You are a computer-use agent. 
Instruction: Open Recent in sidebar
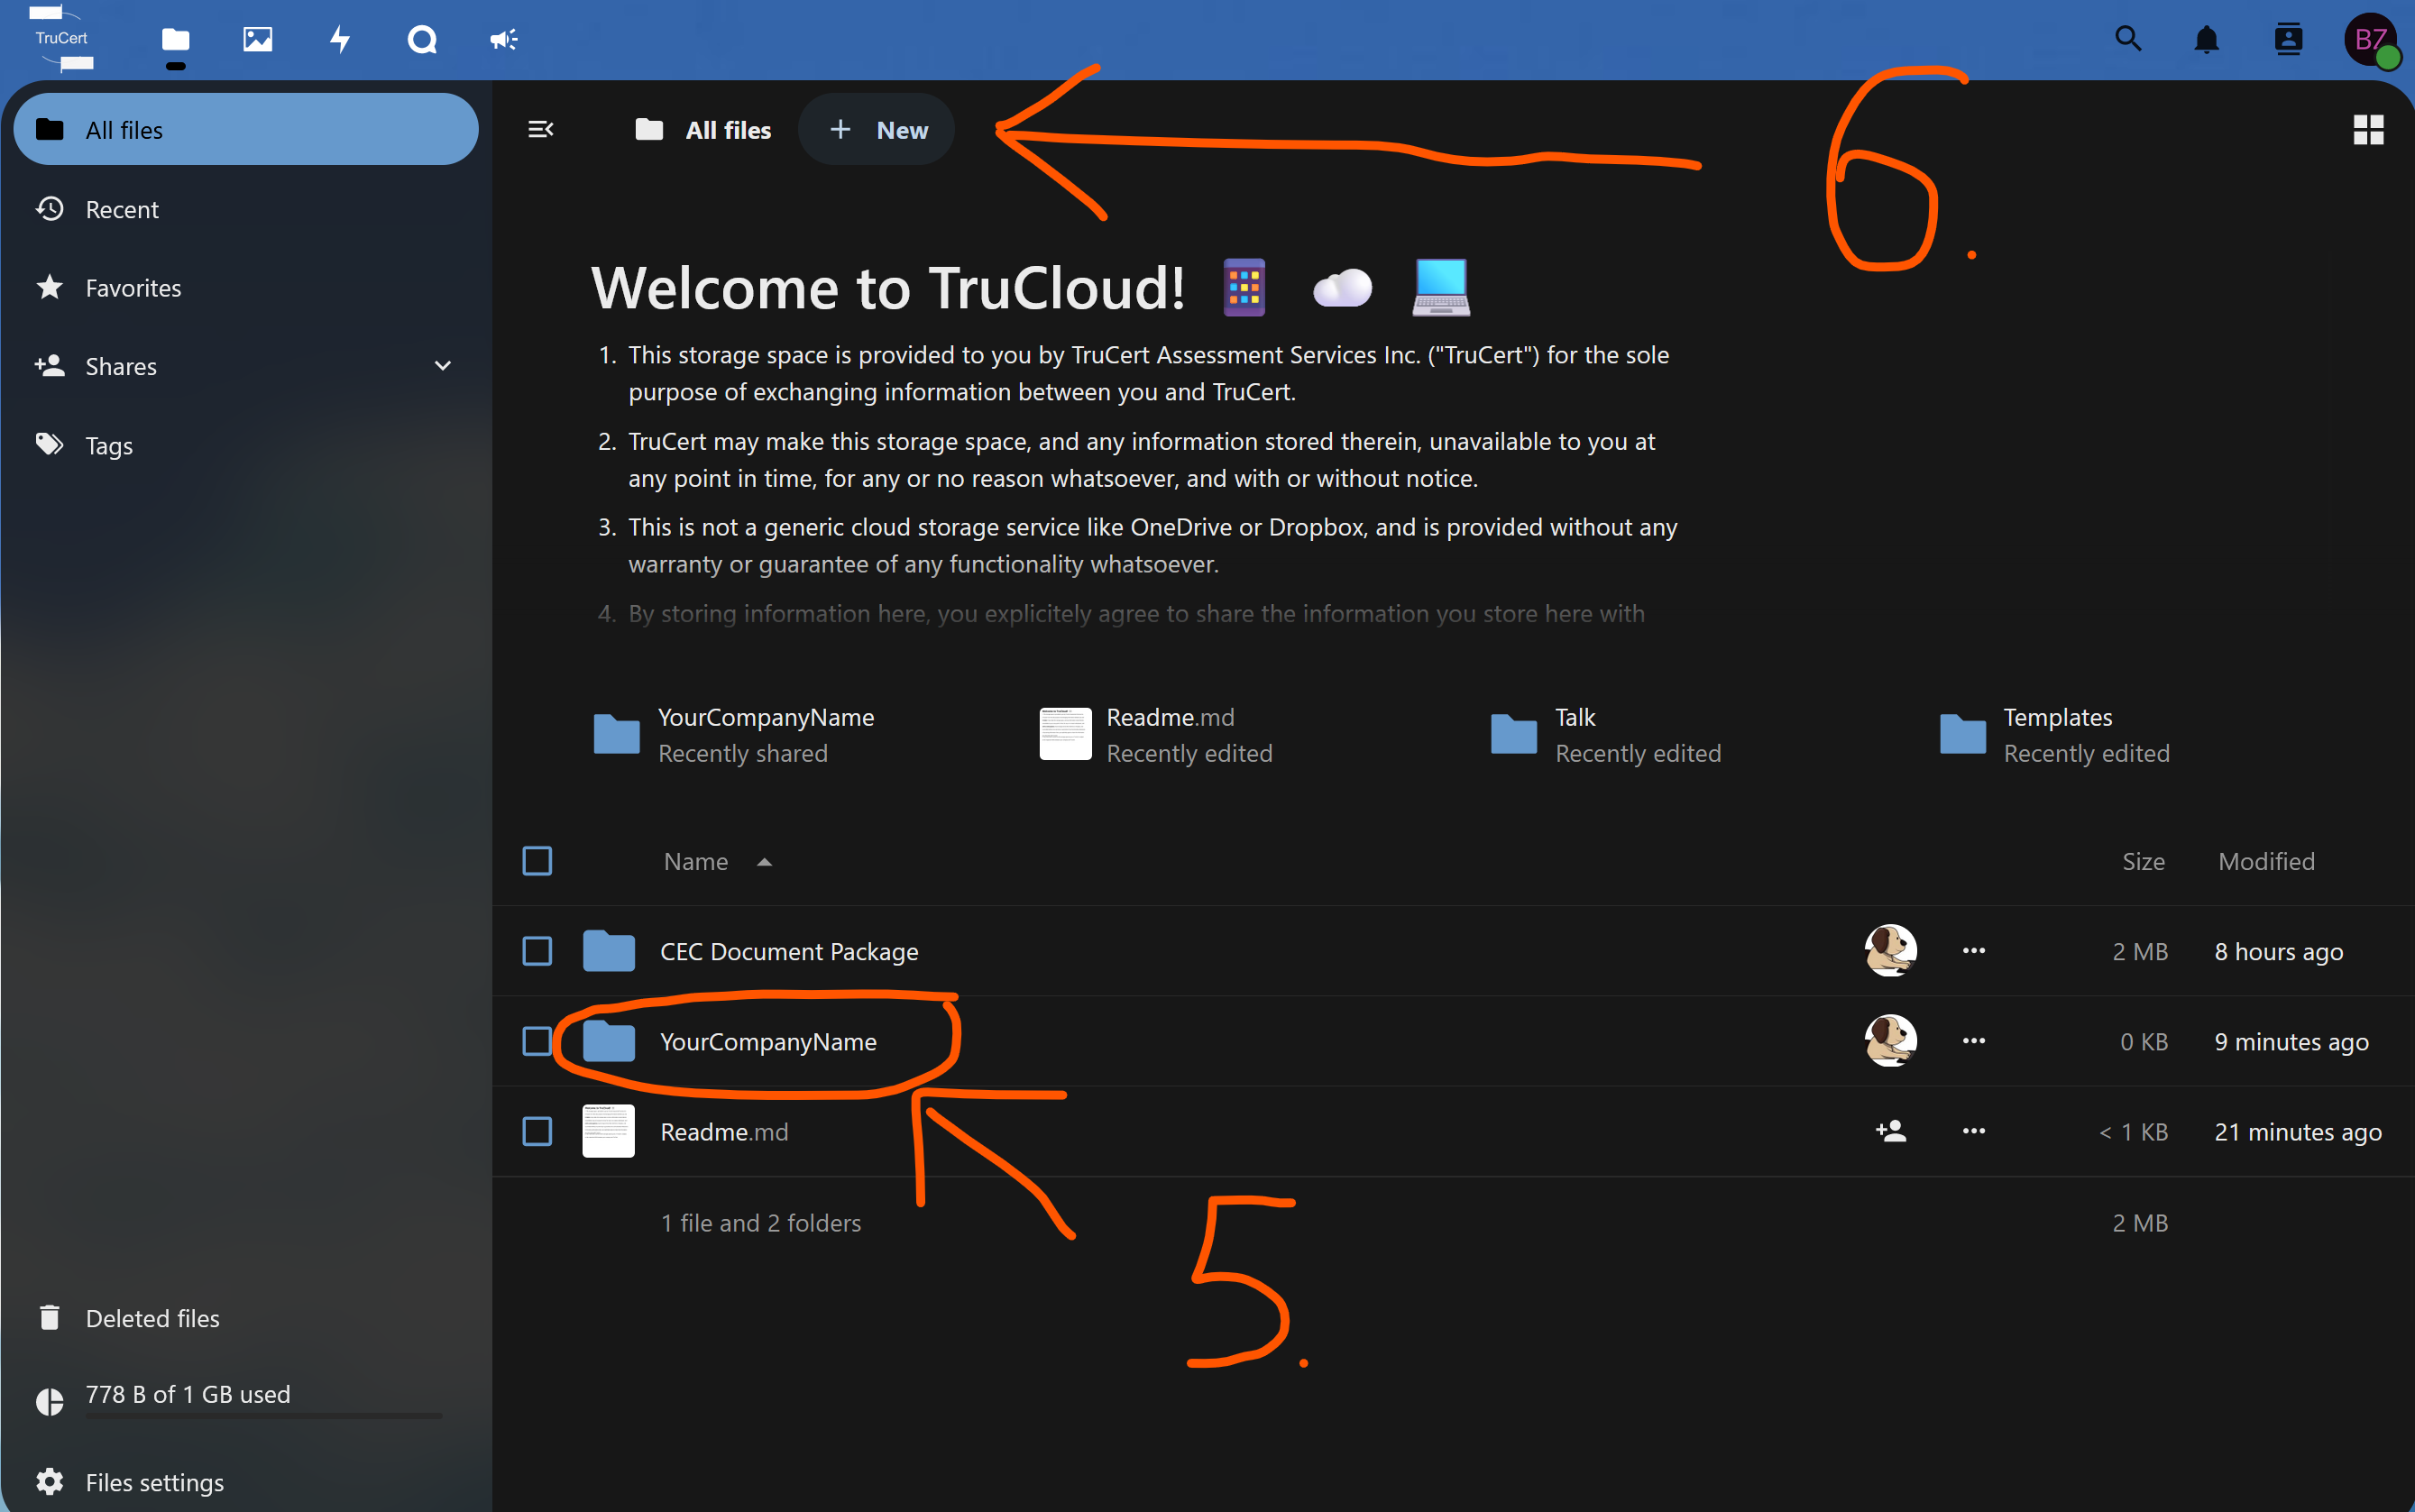245,209
